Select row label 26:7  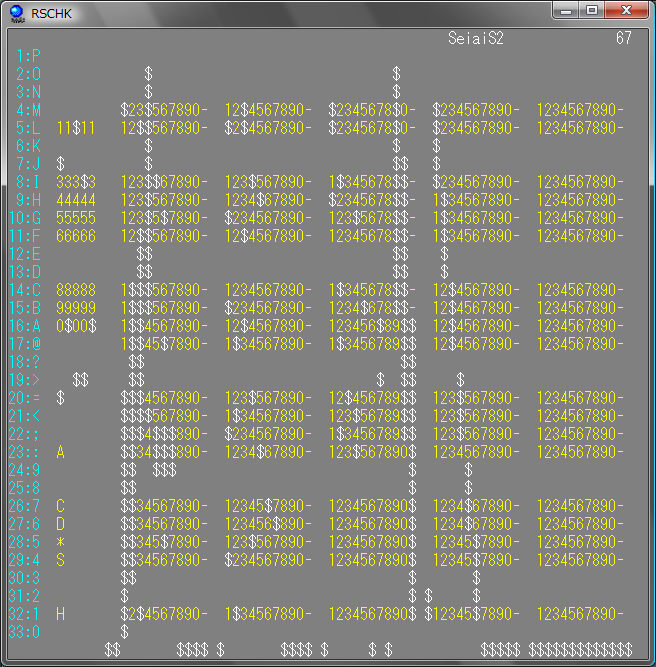click(x=25, y=506)
